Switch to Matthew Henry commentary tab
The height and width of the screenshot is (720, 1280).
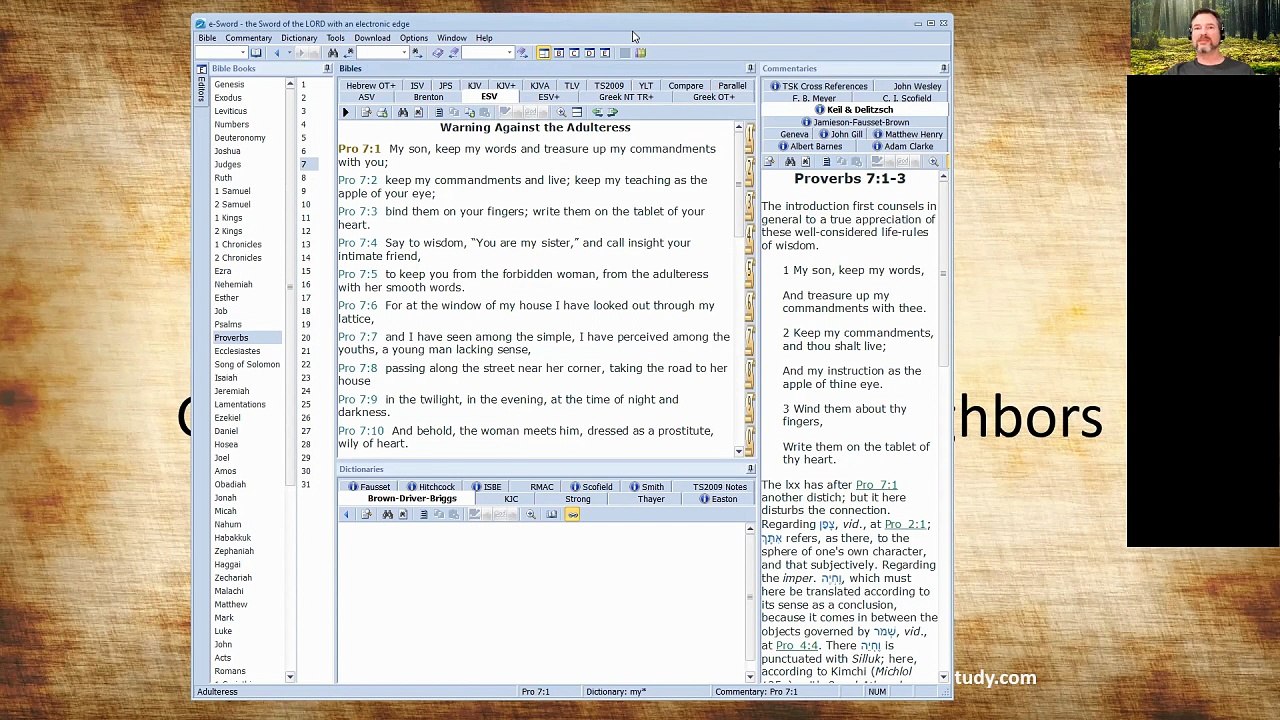click(x=909, y=134)
